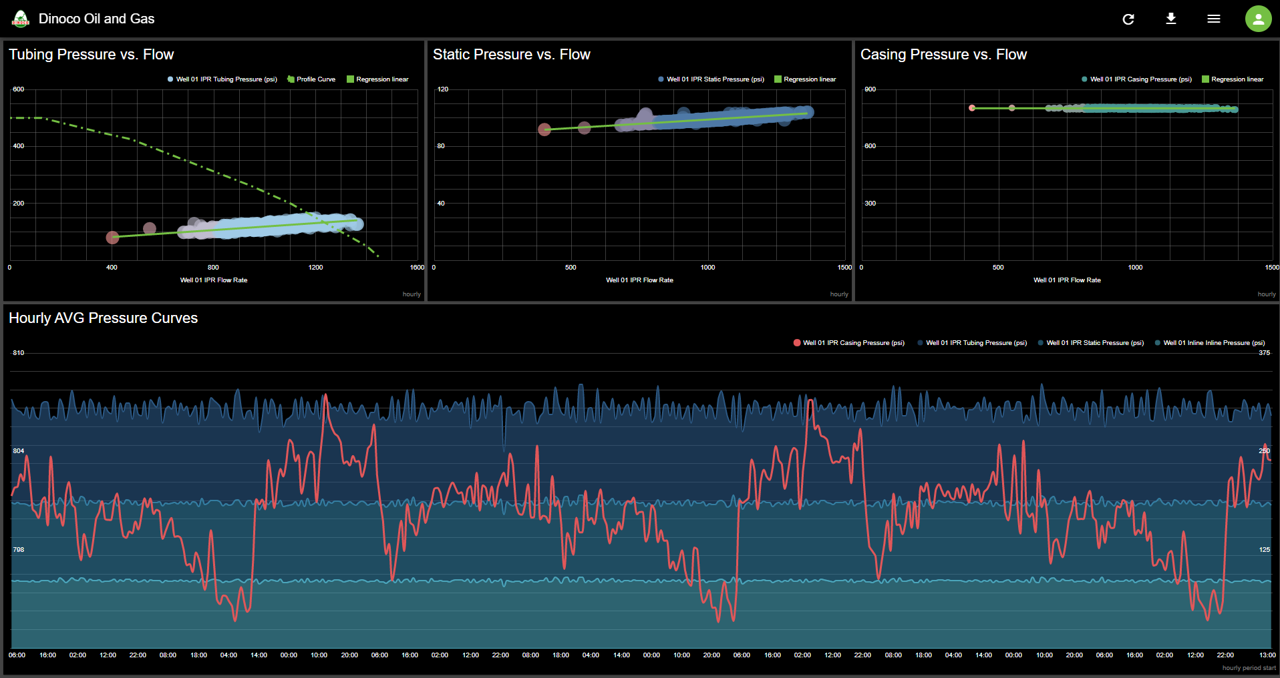Screen dimensions: 1280x678
Task: Click the 1600 x-axis value in Tubing chart
Action: pos(416,267)
